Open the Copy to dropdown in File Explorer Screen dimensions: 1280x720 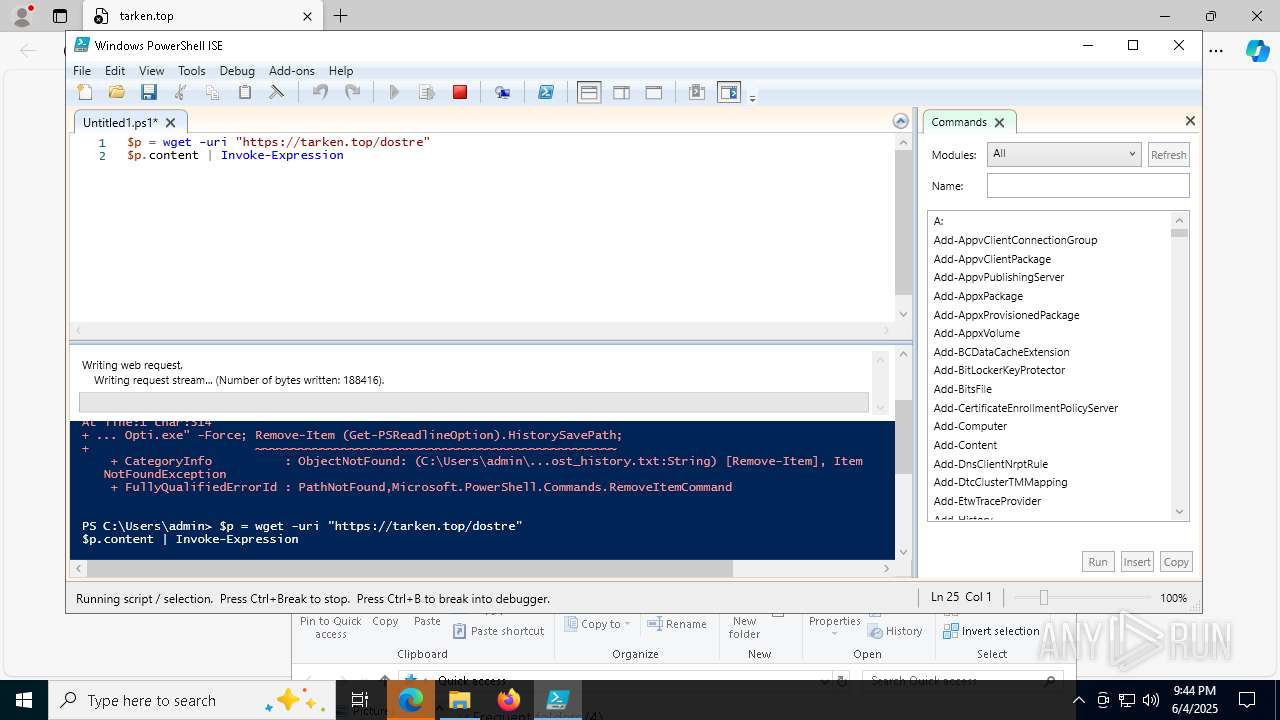tap(598, 624)
